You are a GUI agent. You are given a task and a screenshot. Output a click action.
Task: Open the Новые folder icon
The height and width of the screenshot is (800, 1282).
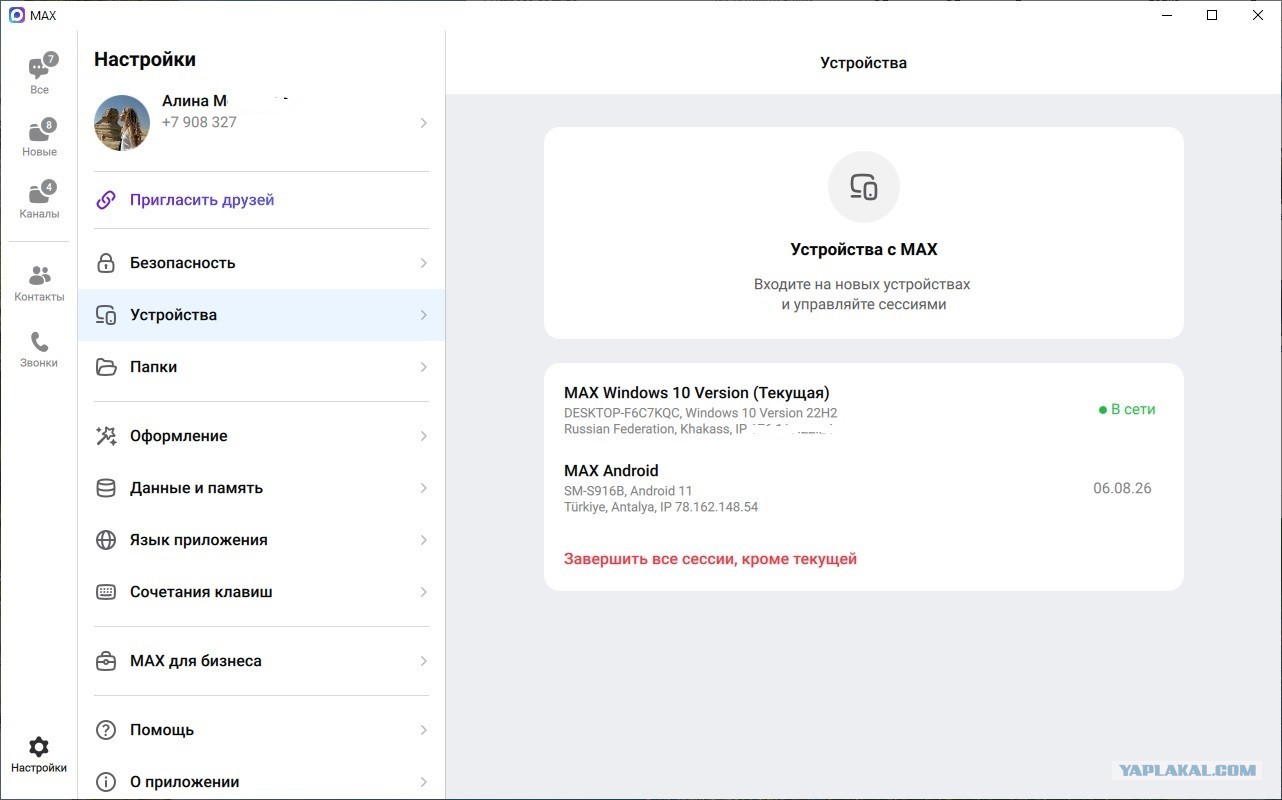click(39, 131)
